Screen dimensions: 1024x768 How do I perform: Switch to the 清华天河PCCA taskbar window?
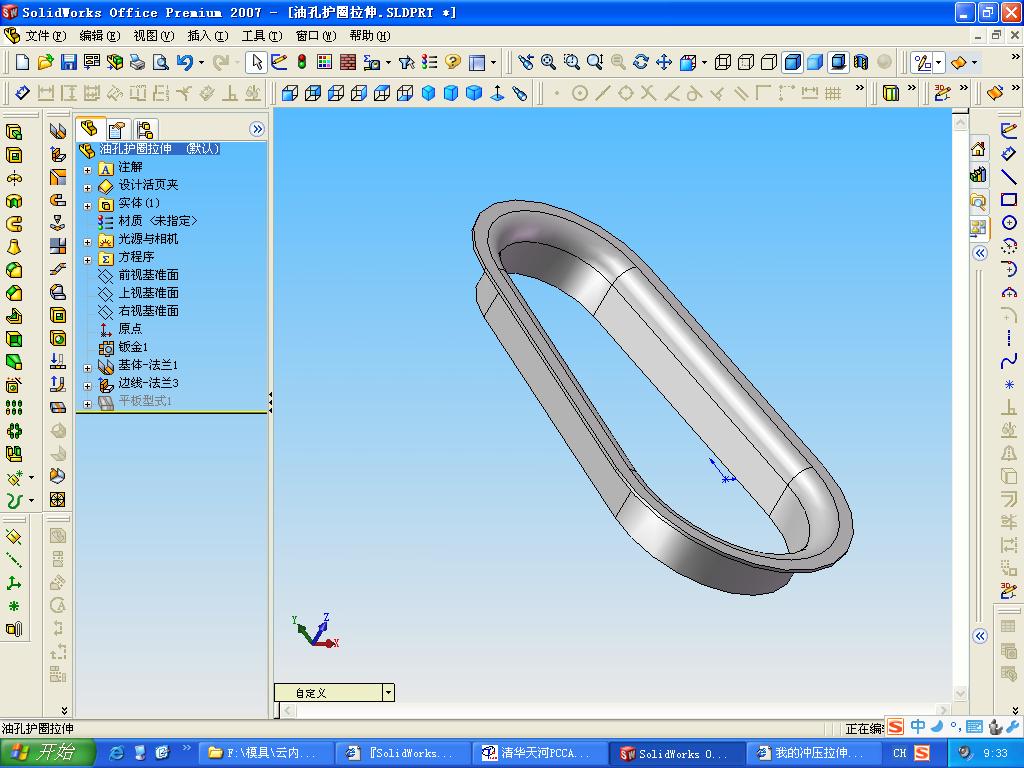point(540,754)
